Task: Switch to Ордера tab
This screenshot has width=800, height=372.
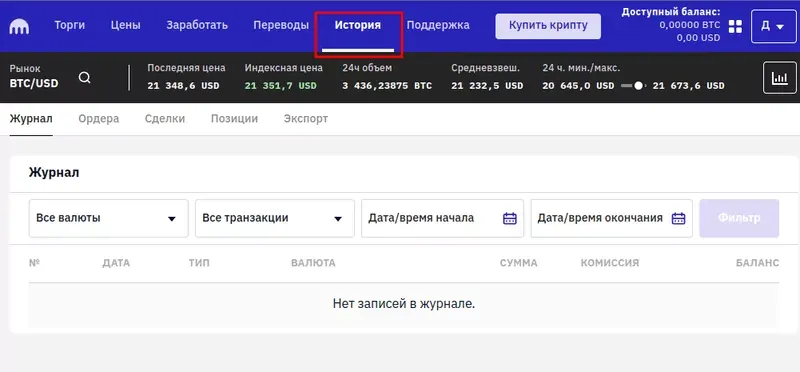Action: point(98,119)
